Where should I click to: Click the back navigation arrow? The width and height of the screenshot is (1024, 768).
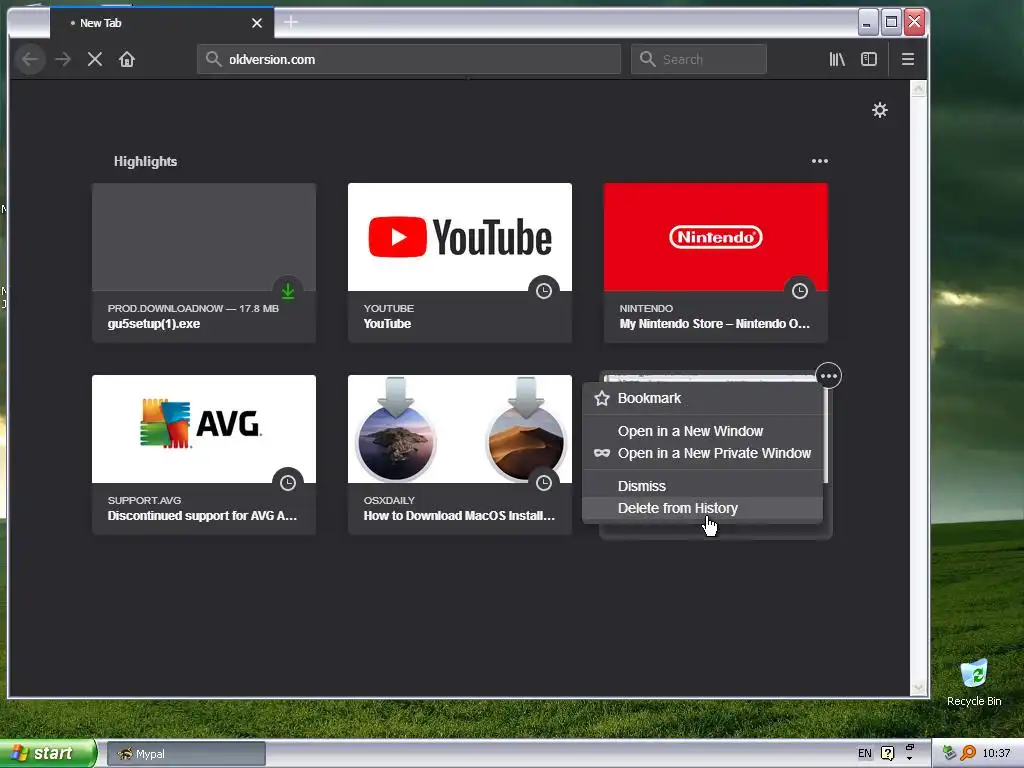29,59
